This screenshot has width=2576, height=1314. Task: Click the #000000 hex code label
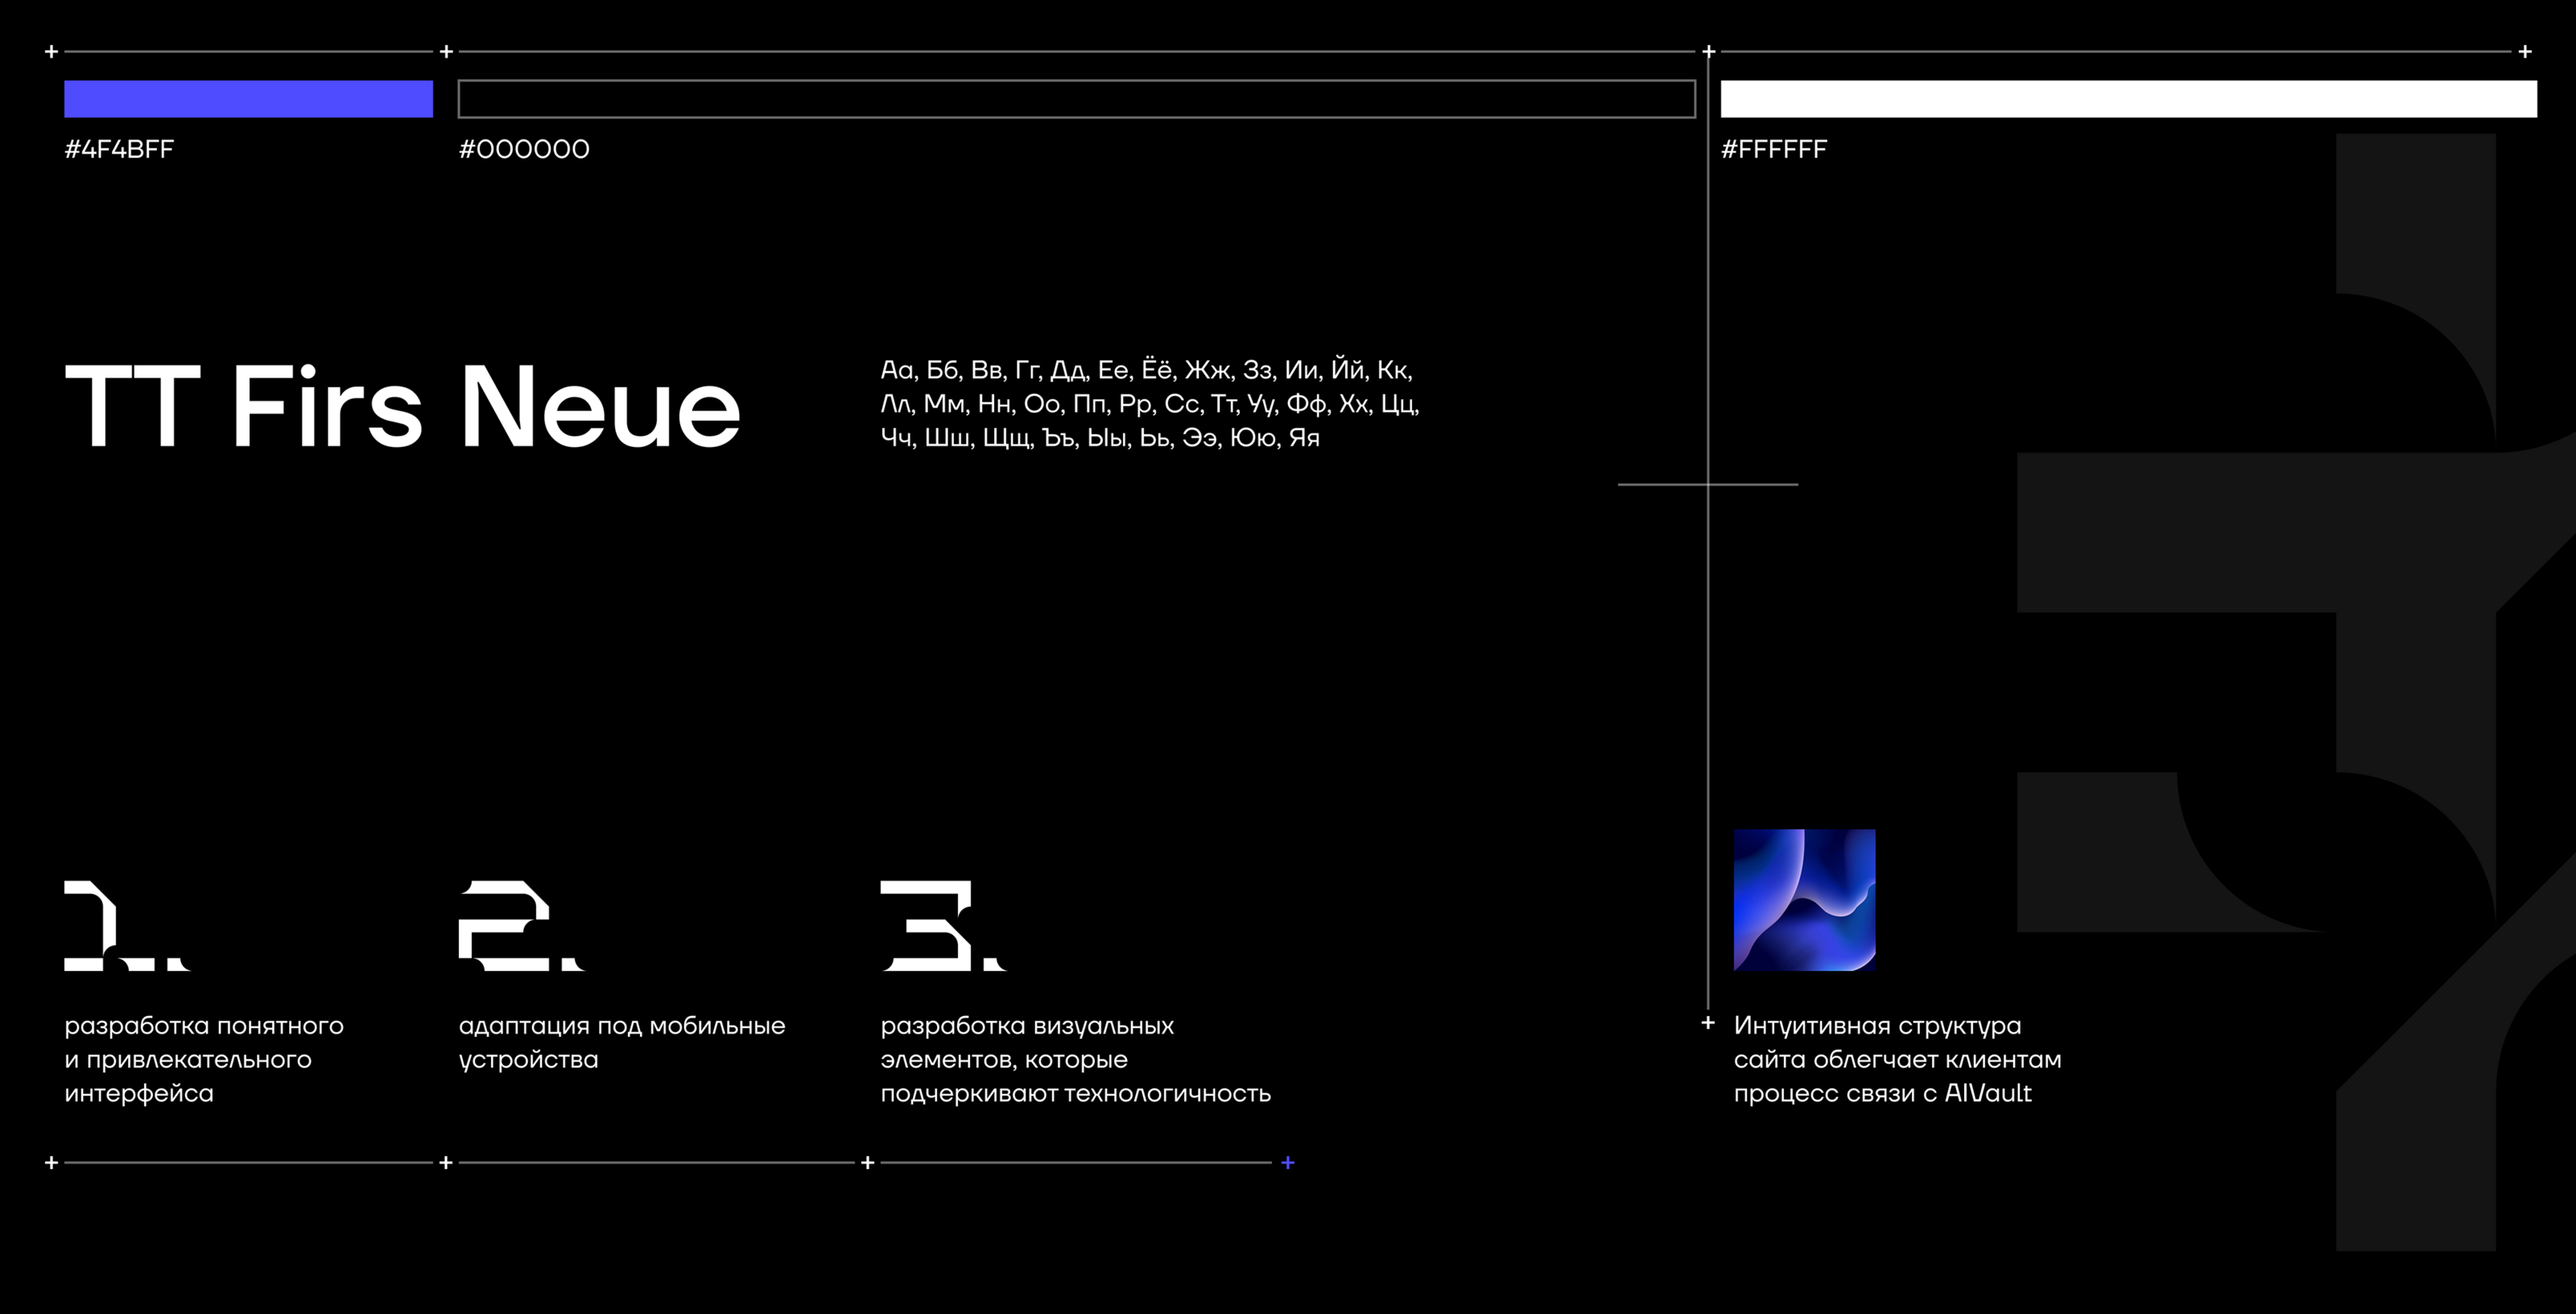524,149
